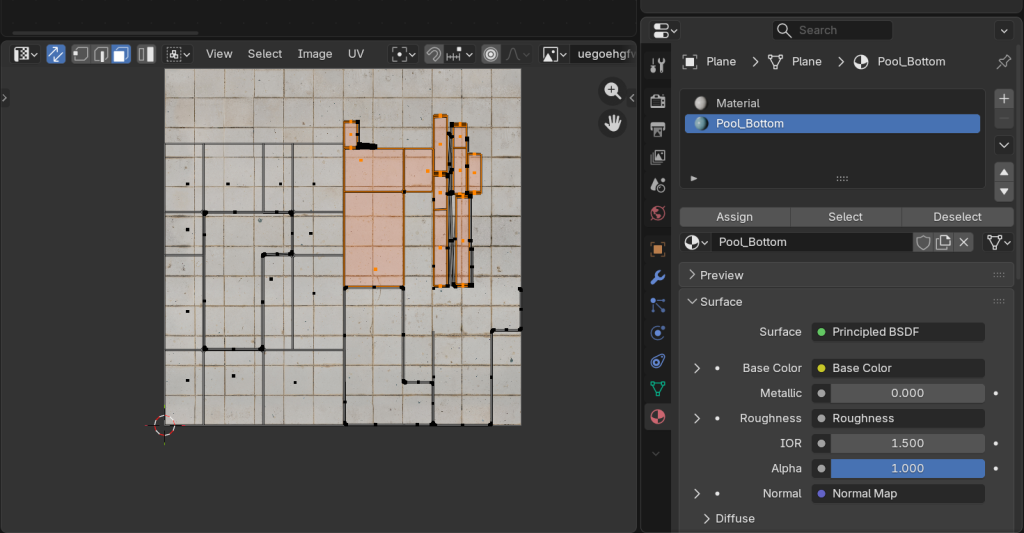Click the Deselect button
The height and width of the screenshot is (533, 1024).
click(957, 217)
